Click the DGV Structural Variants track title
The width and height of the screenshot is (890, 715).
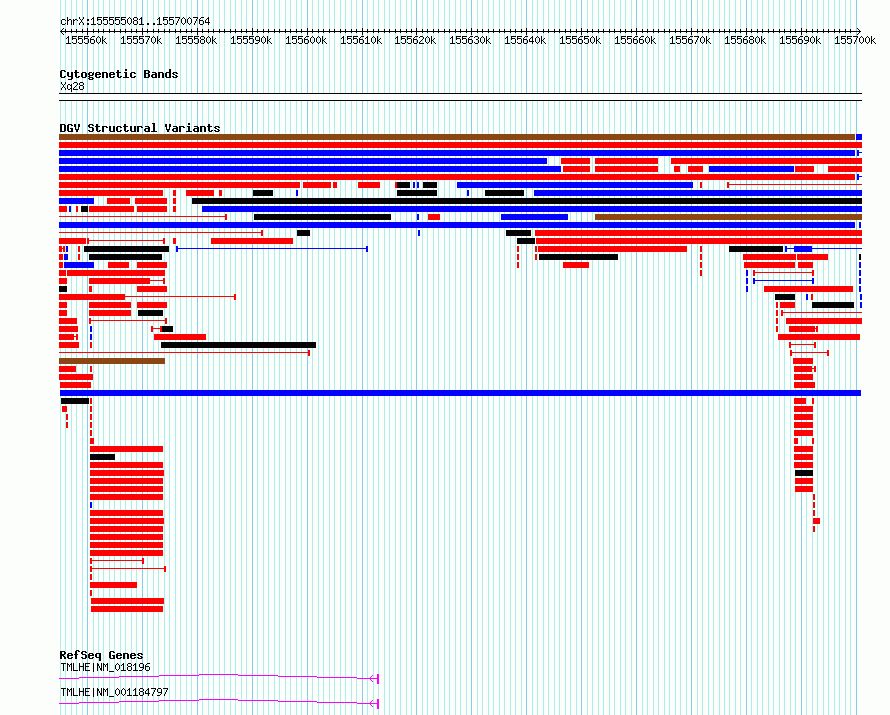pos(140,128)
